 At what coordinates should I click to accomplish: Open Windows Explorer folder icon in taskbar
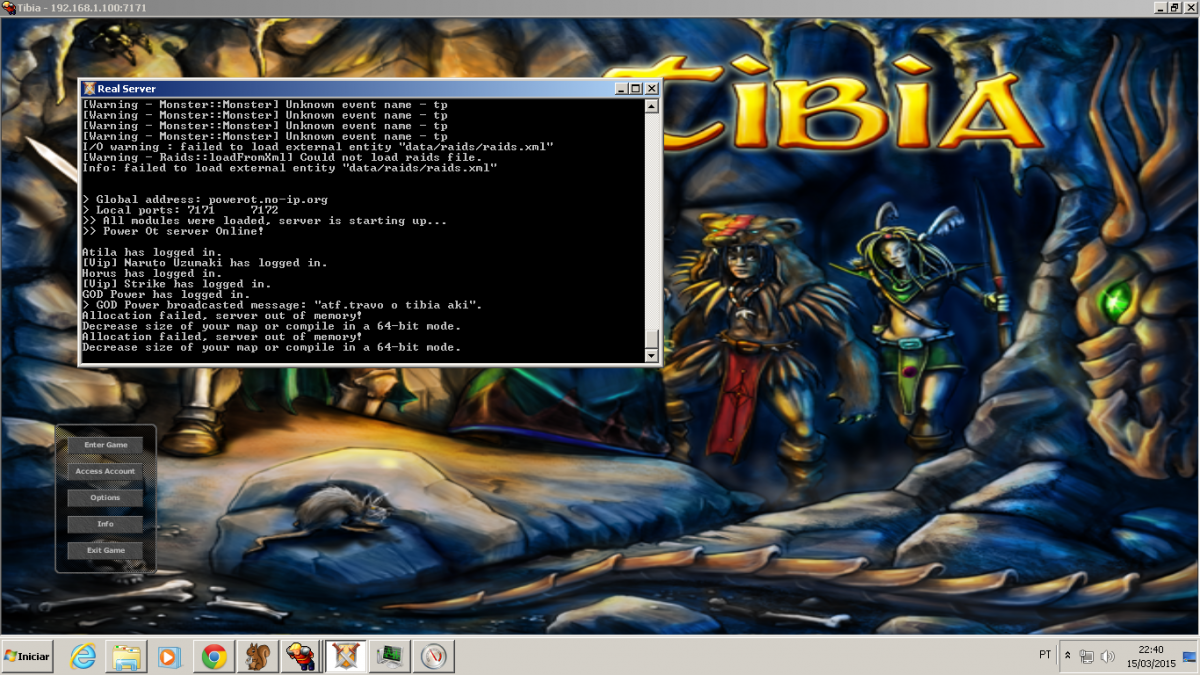(126, 656)
